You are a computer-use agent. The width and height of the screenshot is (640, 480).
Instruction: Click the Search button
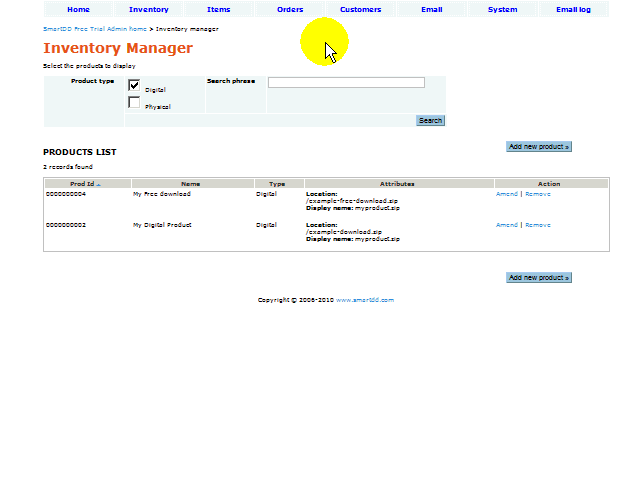(430, 121)
